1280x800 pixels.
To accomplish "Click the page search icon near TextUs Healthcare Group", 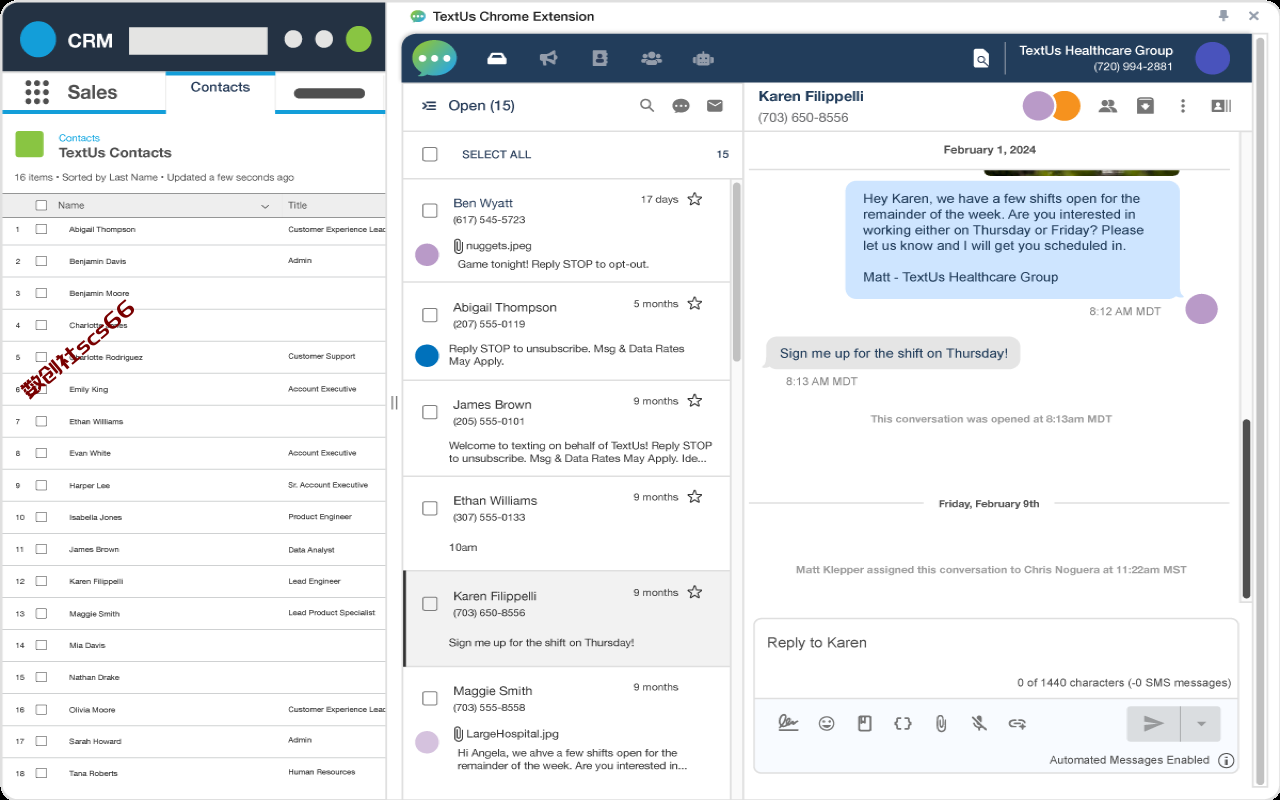I will (x=981, y=59).
